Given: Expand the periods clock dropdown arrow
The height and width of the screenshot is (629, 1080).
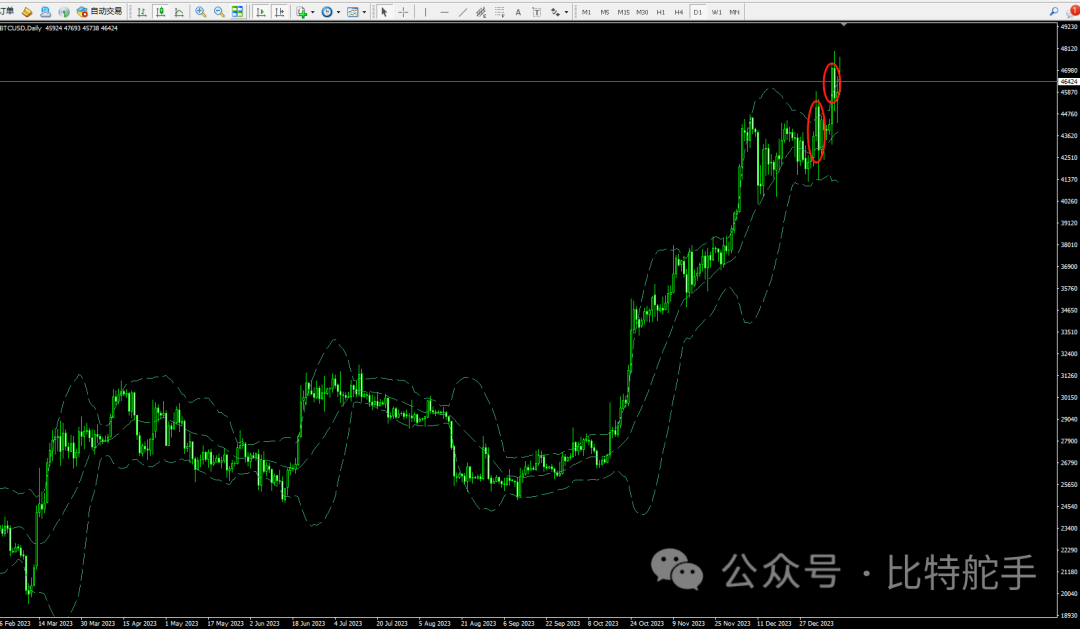Looking at the screenshot, I should [338, 12].
